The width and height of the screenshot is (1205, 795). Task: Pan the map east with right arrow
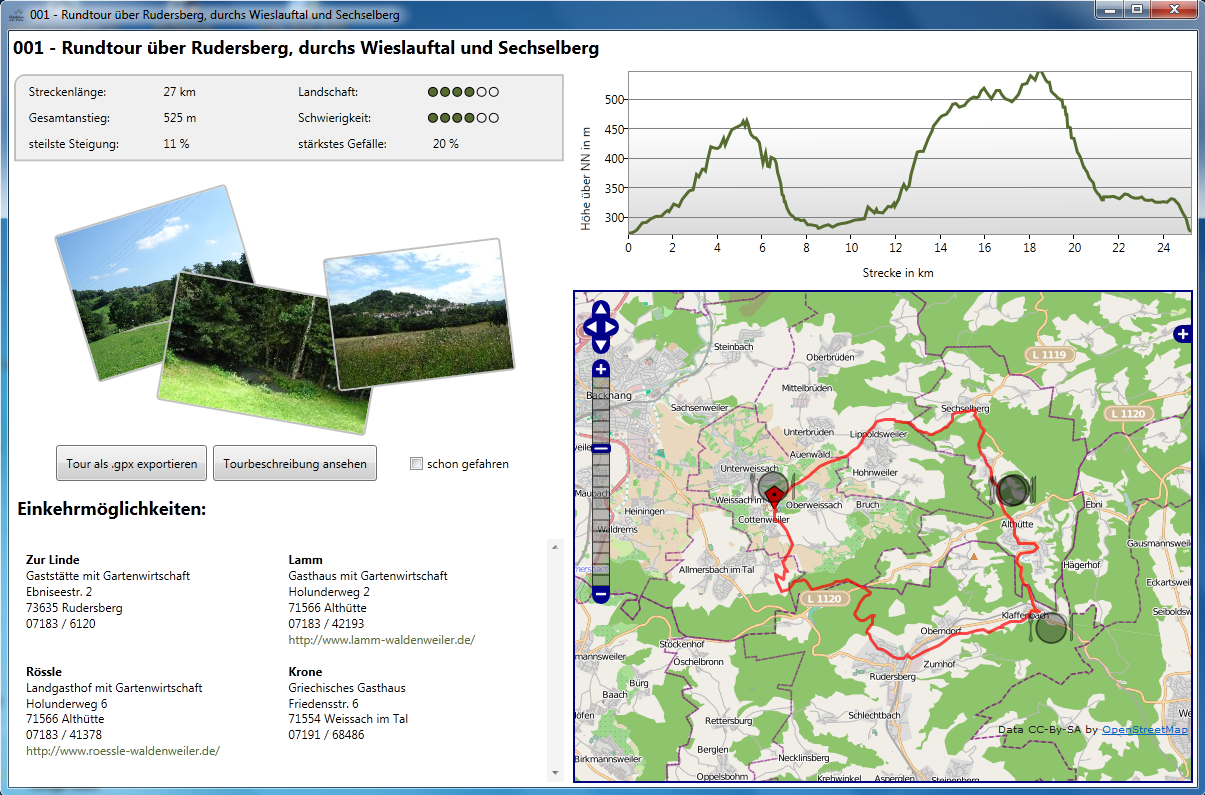tap(614, 327)
